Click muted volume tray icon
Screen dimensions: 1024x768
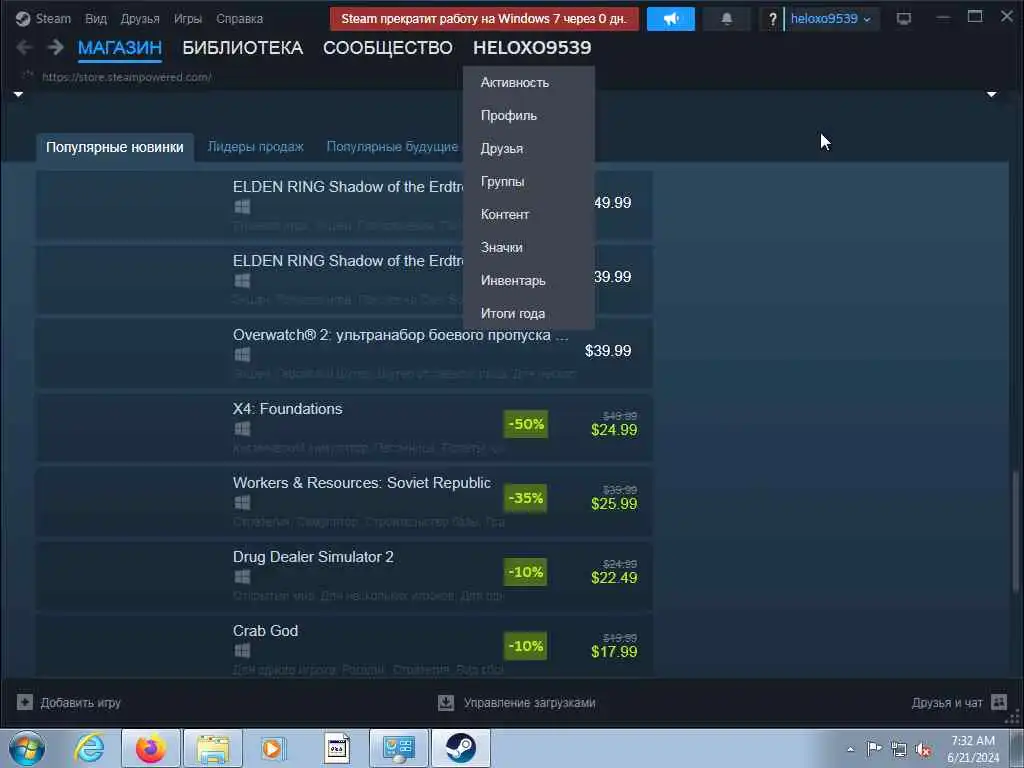click(x=923, y=749)
